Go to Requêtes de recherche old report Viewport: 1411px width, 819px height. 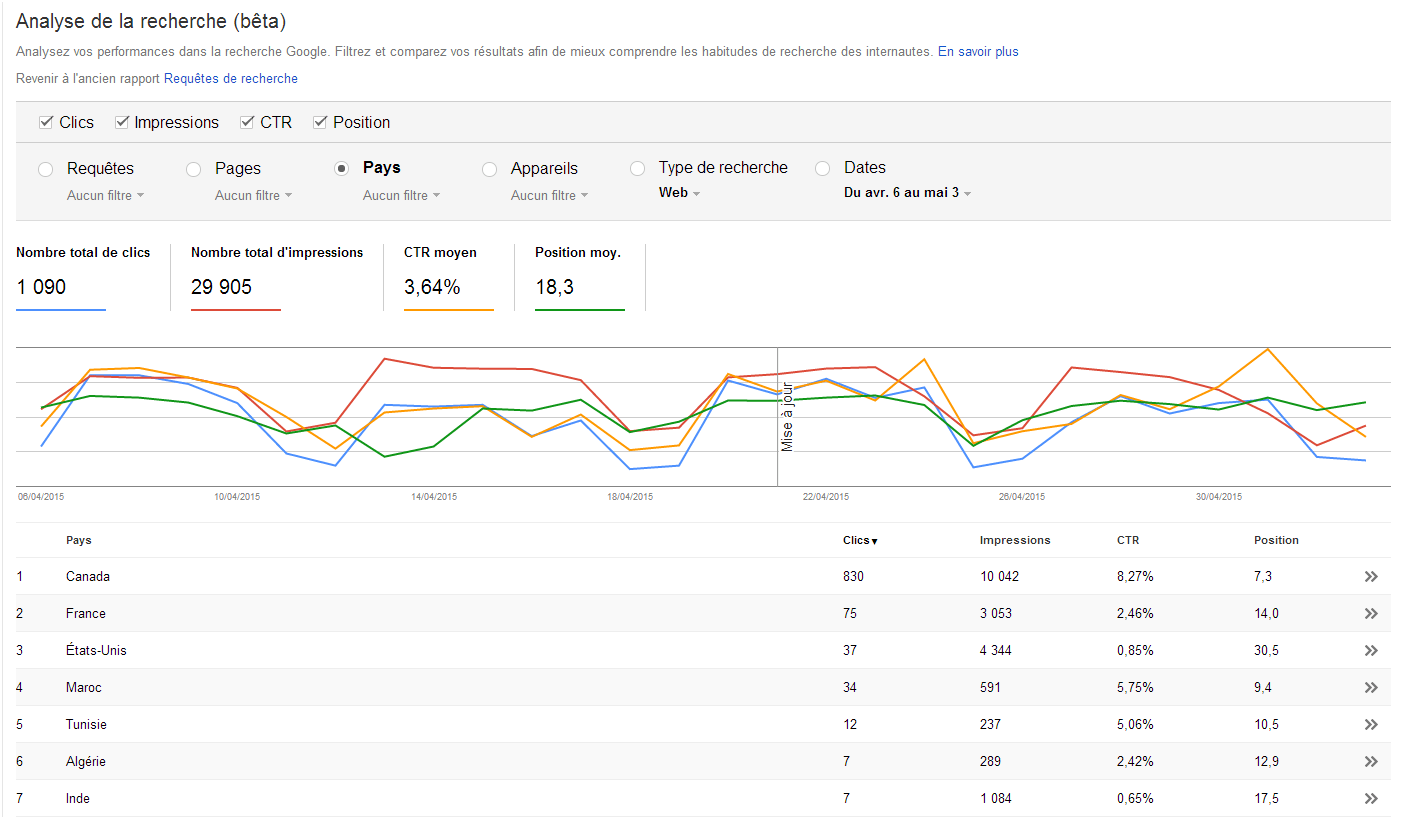point(230,78)
